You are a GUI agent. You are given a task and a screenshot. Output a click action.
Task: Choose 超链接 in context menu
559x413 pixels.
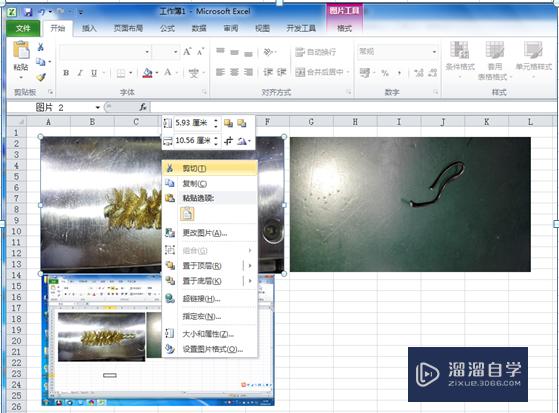pos(210,299)
